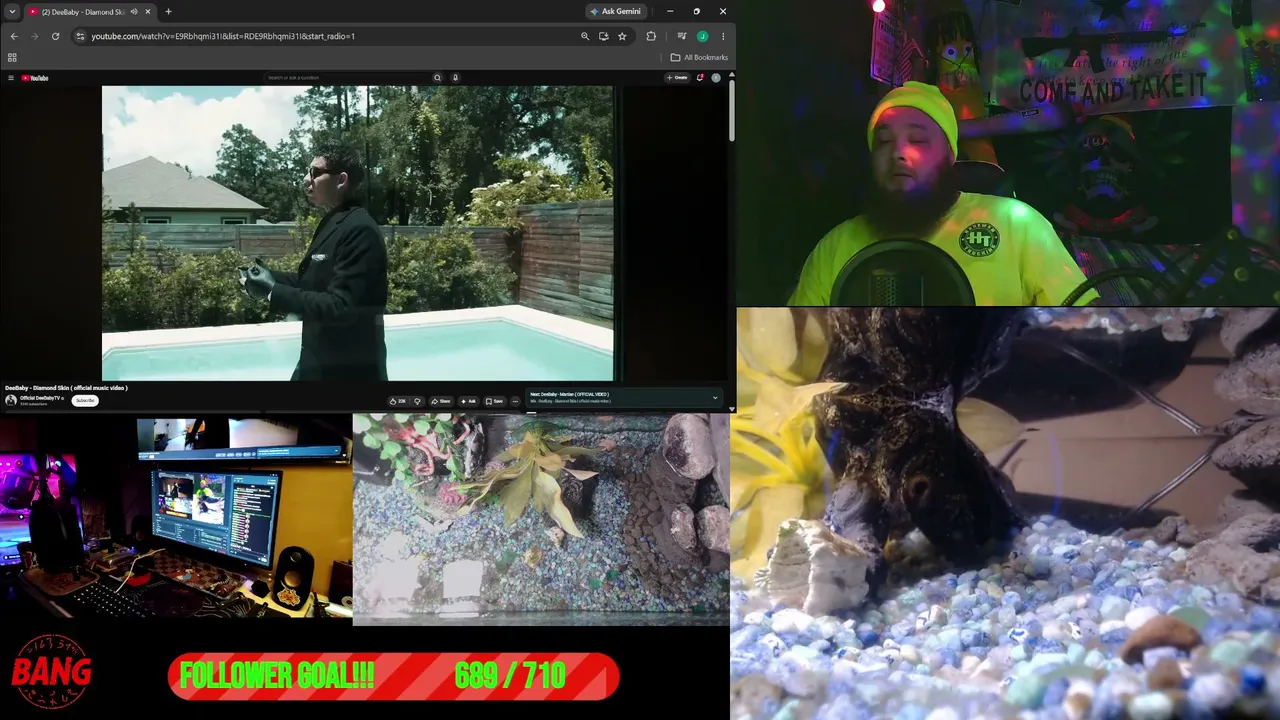
Task: Close the DeeBaby YouTube tab
Action: coord(148,12)
